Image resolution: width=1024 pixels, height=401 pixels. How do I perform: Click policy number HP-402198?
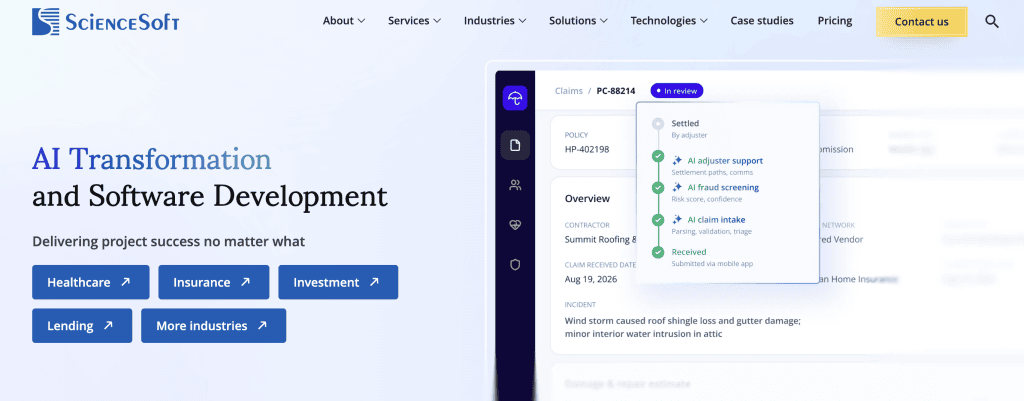pyautogui.click(x=586, y=149)
